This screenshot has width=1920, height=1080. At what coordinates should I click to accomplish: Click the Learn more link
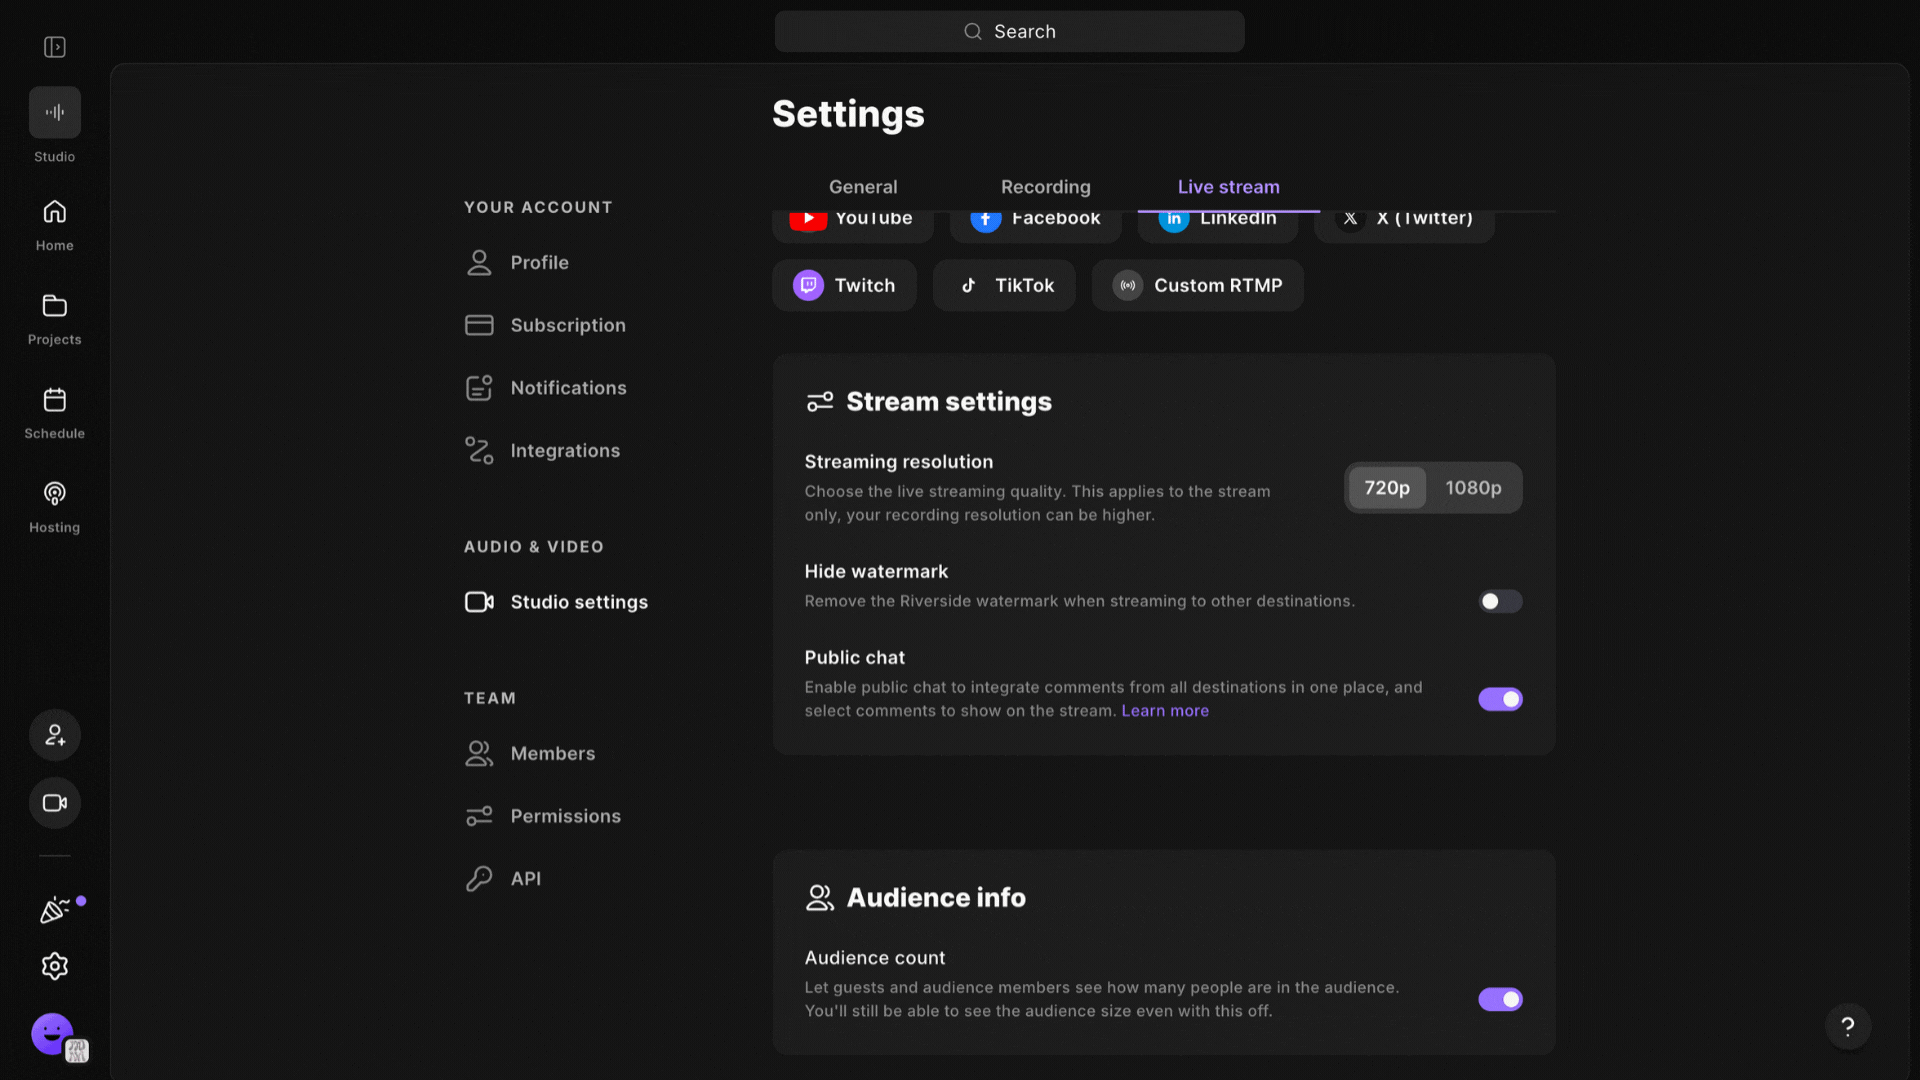click(1165, 711)
